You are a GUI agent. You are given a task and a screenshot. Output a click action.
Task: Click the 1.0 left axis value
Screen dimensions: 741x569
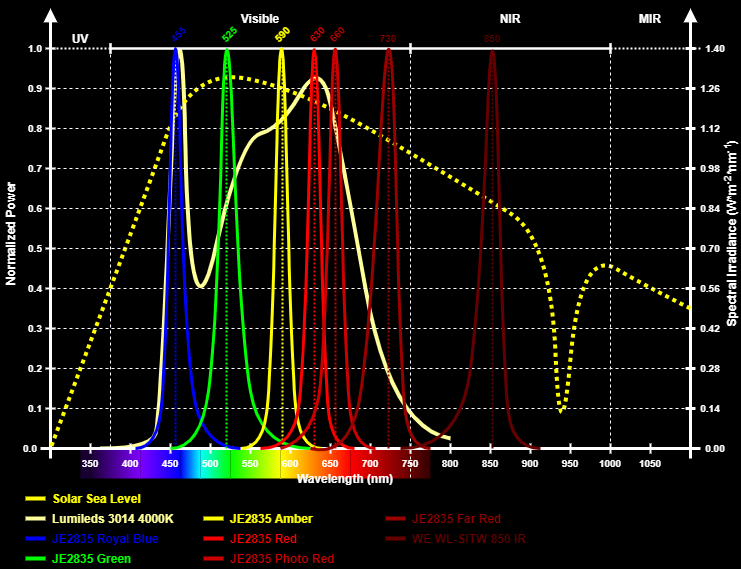36,49
